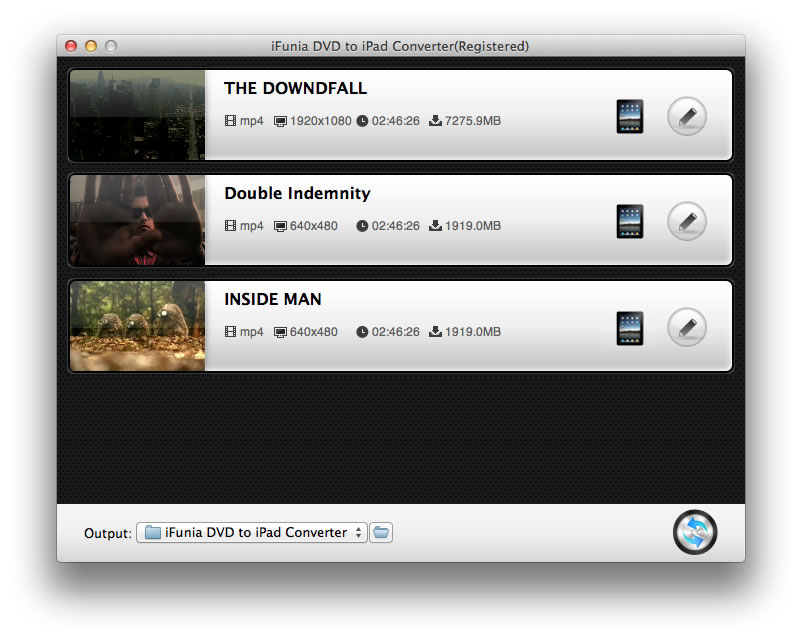The height and width of the screenshot is (641, 802).
Task: Click the clock duration icon in INSIDE MAN row
Action: [x=362, y=332]
